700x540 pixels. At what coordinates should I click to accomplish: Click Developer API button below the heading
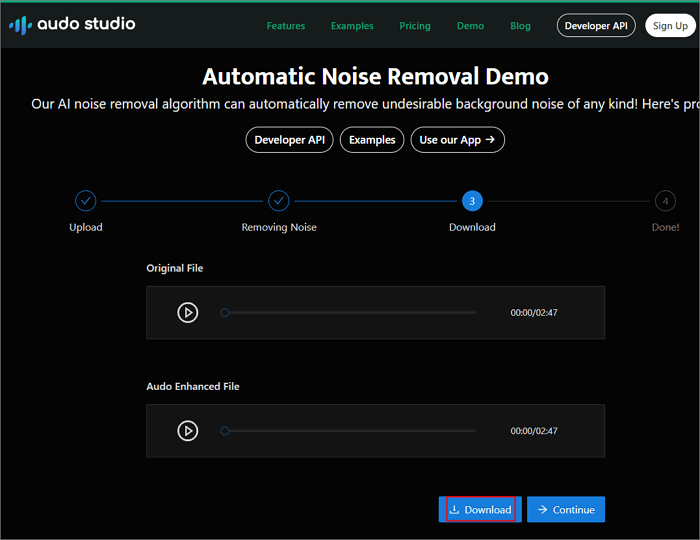pos(289,140)
